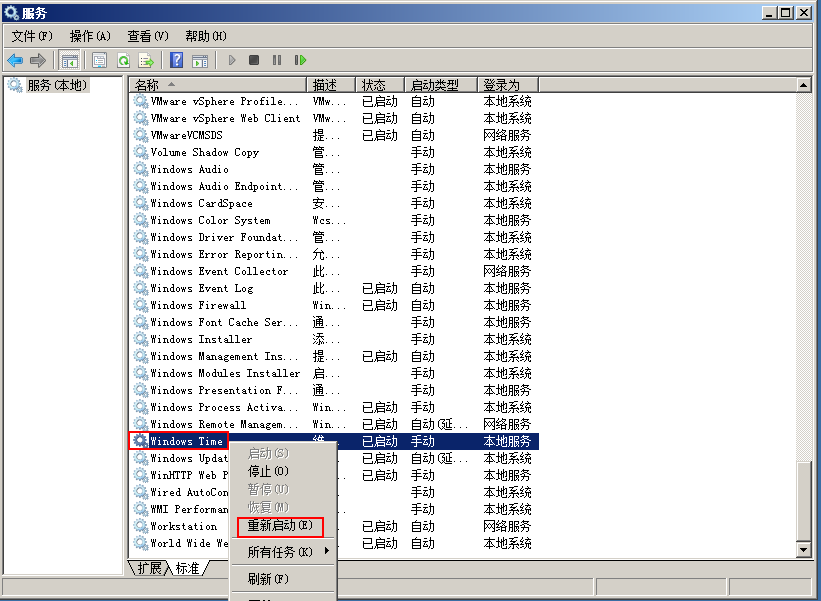Click the vertical scrollbar thumb

point(803,502)
